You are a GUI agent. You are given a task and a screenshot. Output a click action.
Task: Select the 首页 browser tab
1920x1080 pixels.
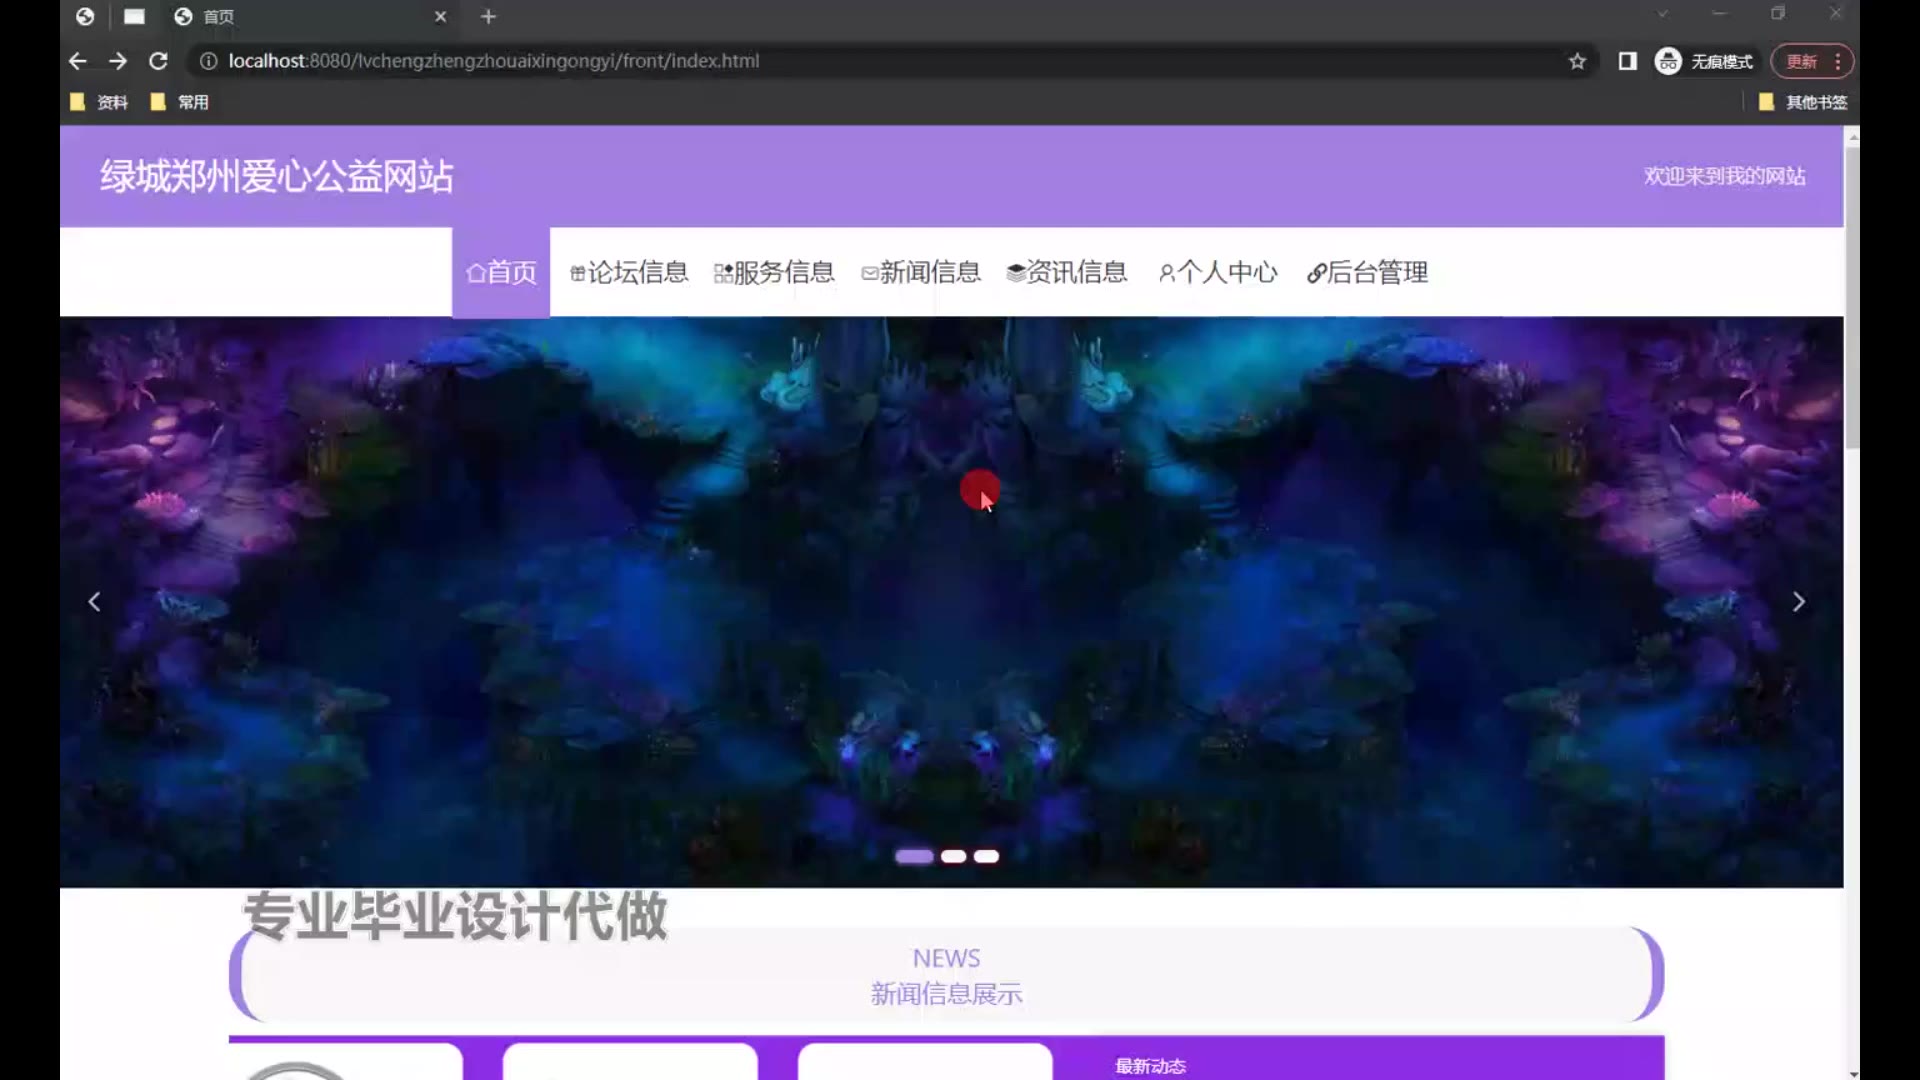point(310,16)
